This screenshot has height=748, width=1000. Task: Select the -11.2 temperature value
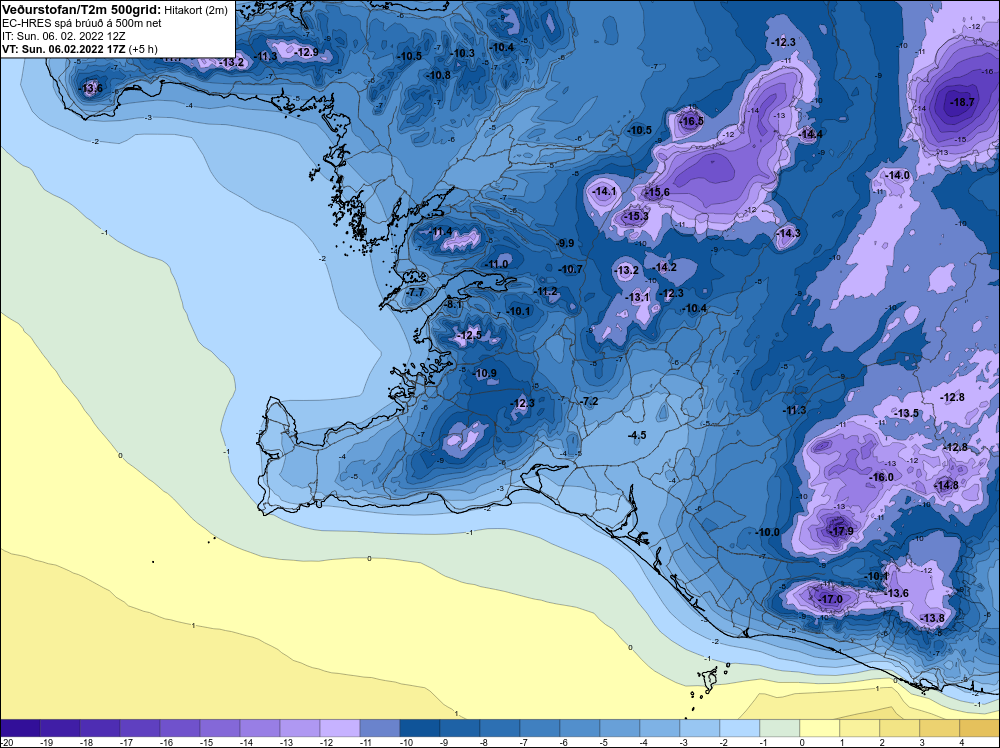(545, 291)
